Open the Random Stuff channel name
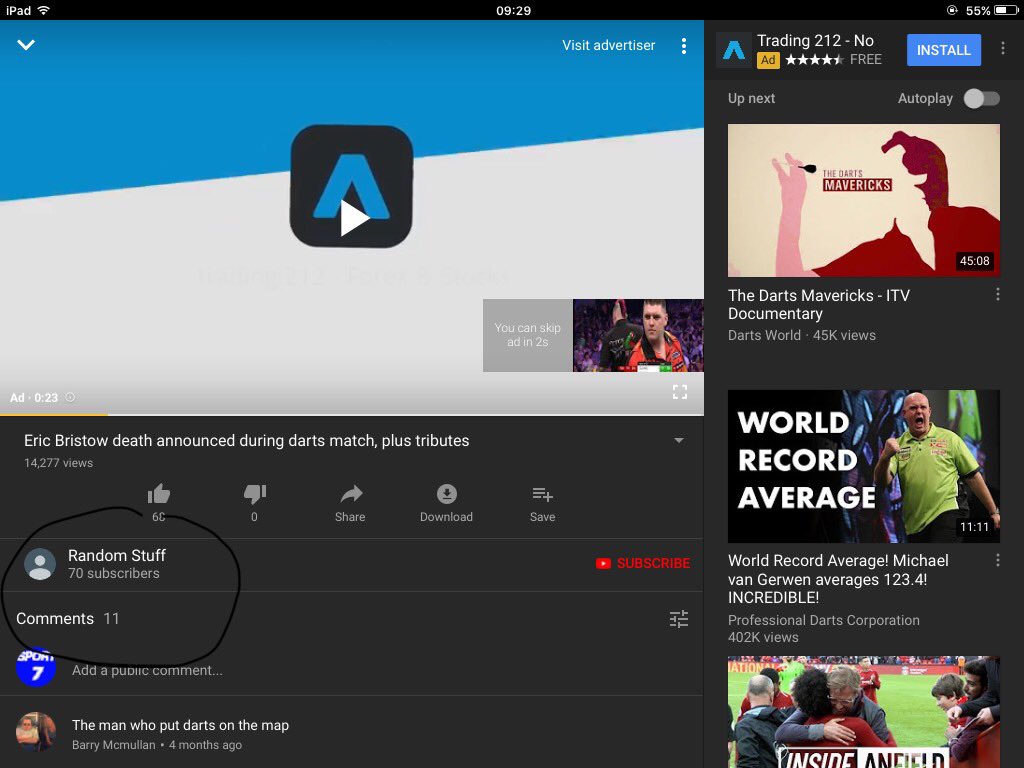Viewport: 1024px width, 768px height. (x=117, y=555)
